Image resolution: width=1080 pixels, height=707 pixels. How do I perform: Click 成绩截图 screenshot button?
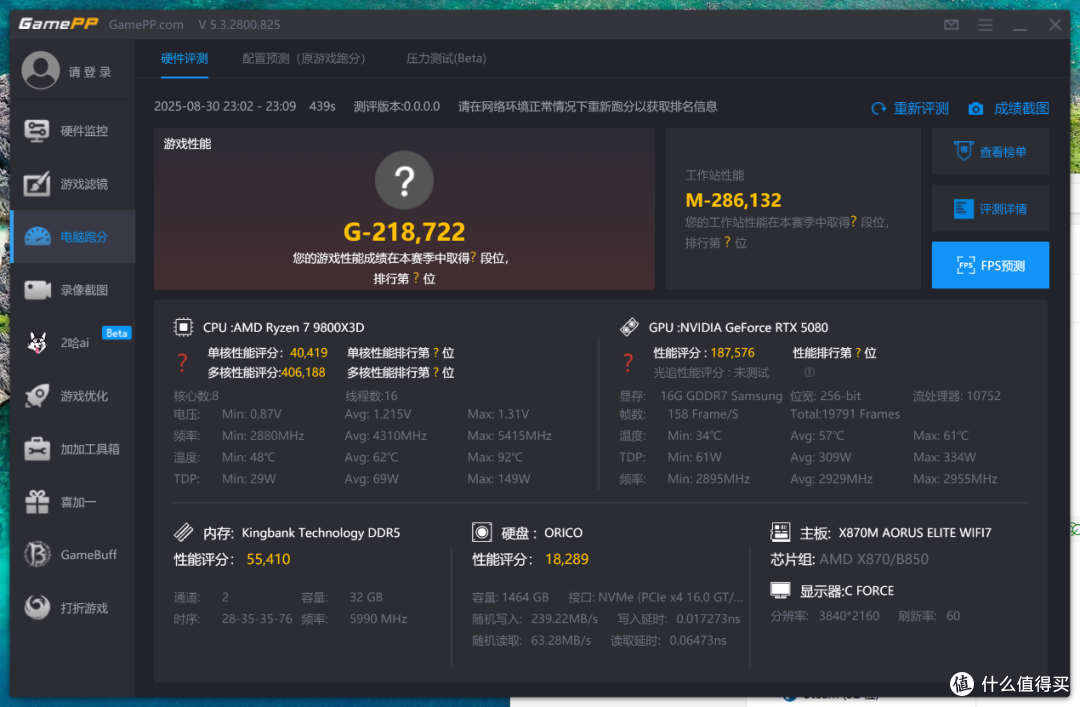(1008, 108)
